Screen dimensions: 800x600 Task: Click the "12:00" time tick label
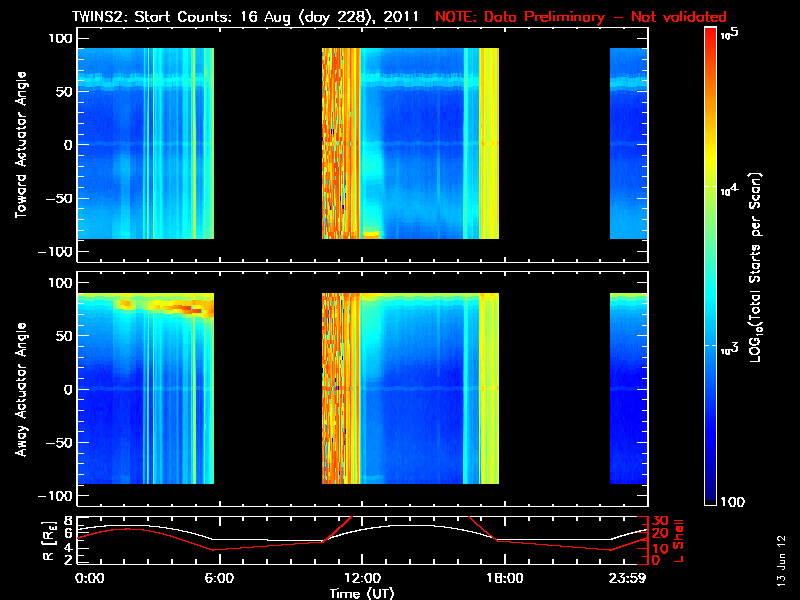(x=362, y=578)
